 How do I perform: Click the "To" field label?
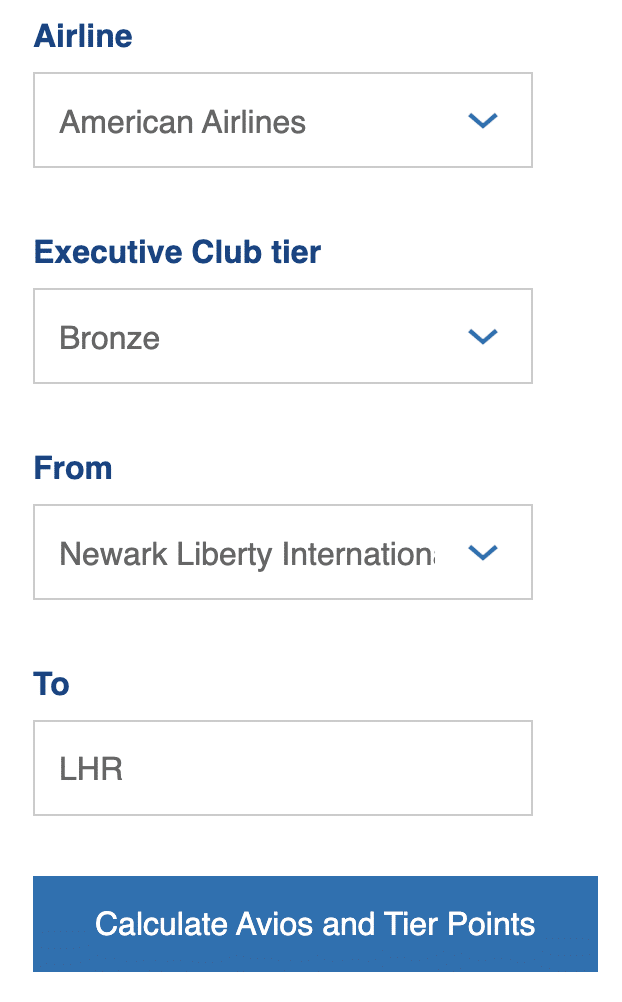(x=52, y=684)
